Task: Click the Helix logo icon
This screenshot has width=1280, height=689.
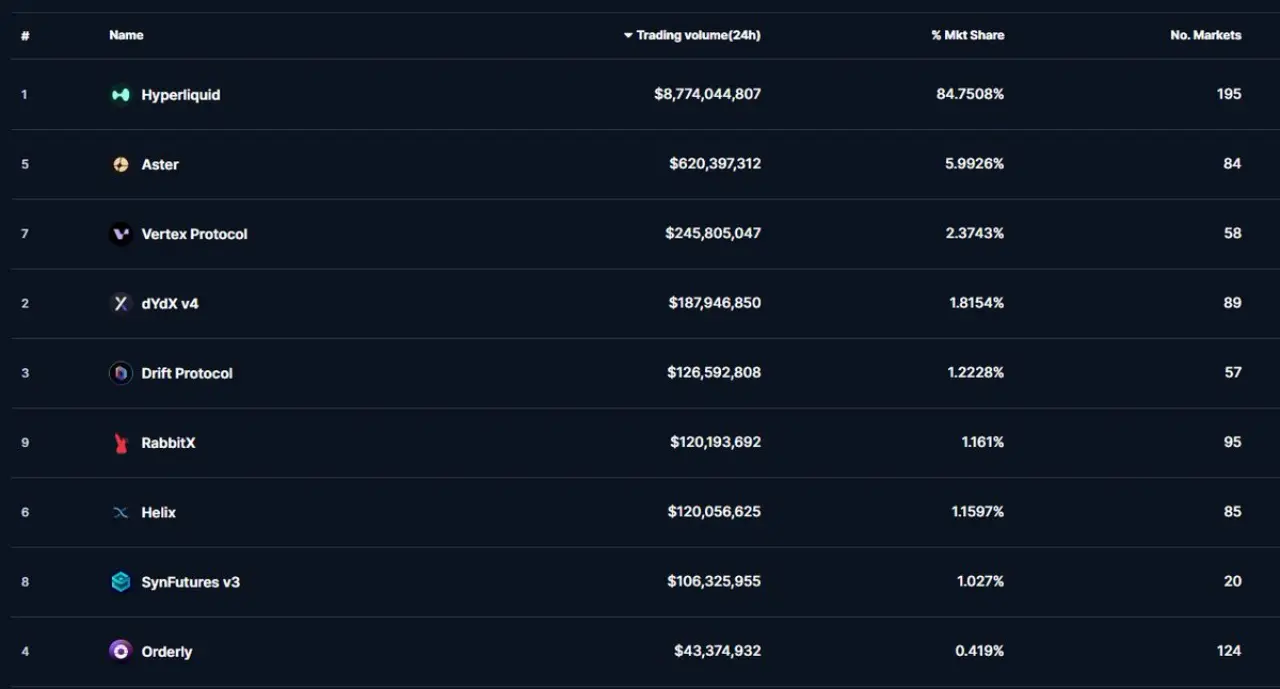Action: coord(121,512)
